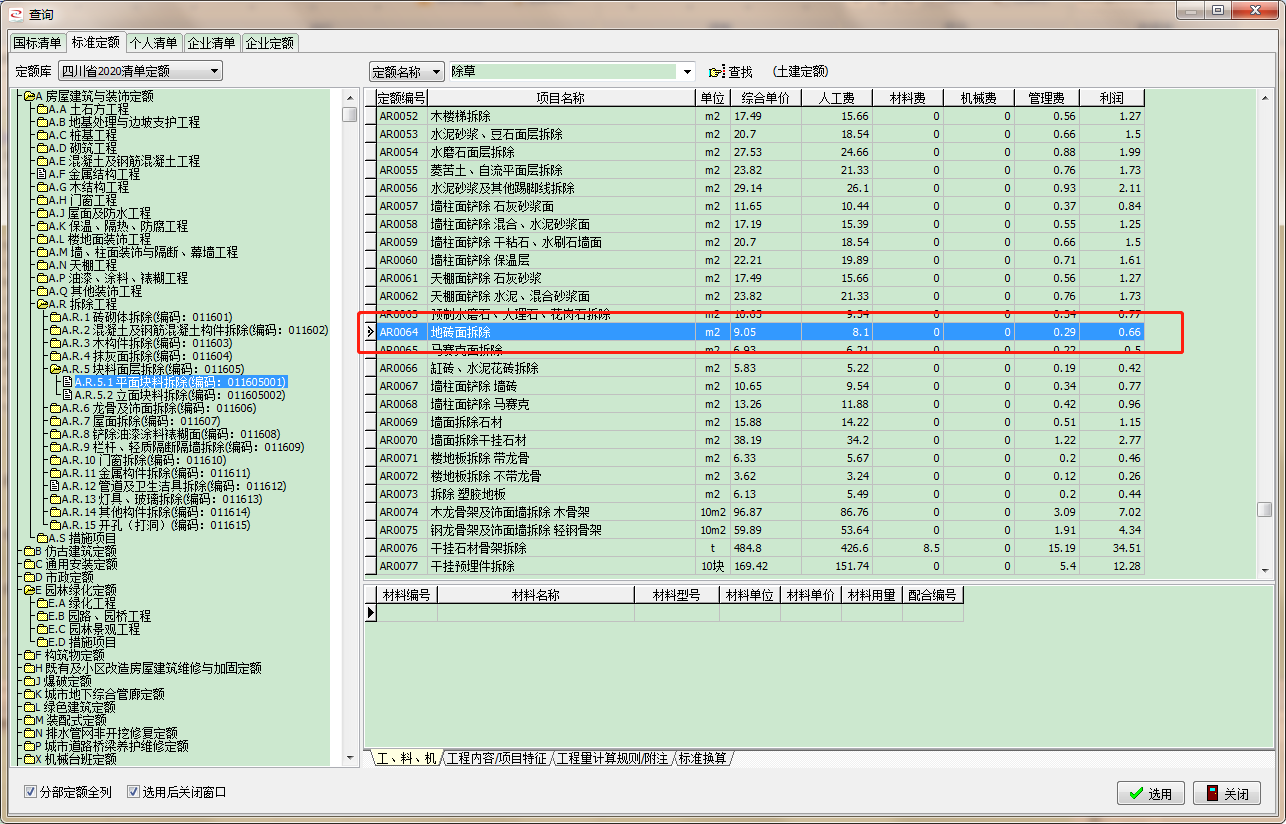Click 人工费 column header

pos(837,98)
